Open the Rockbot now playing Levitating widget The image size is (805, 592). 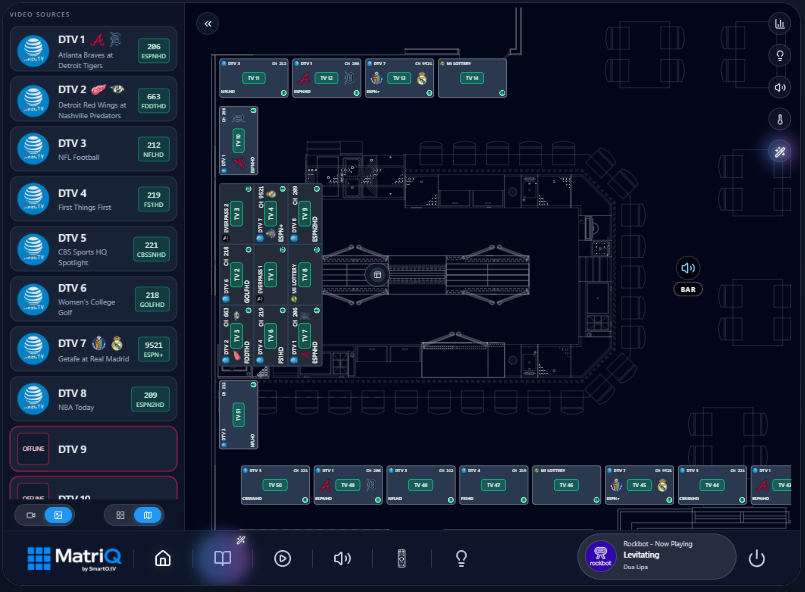[657, 556]
